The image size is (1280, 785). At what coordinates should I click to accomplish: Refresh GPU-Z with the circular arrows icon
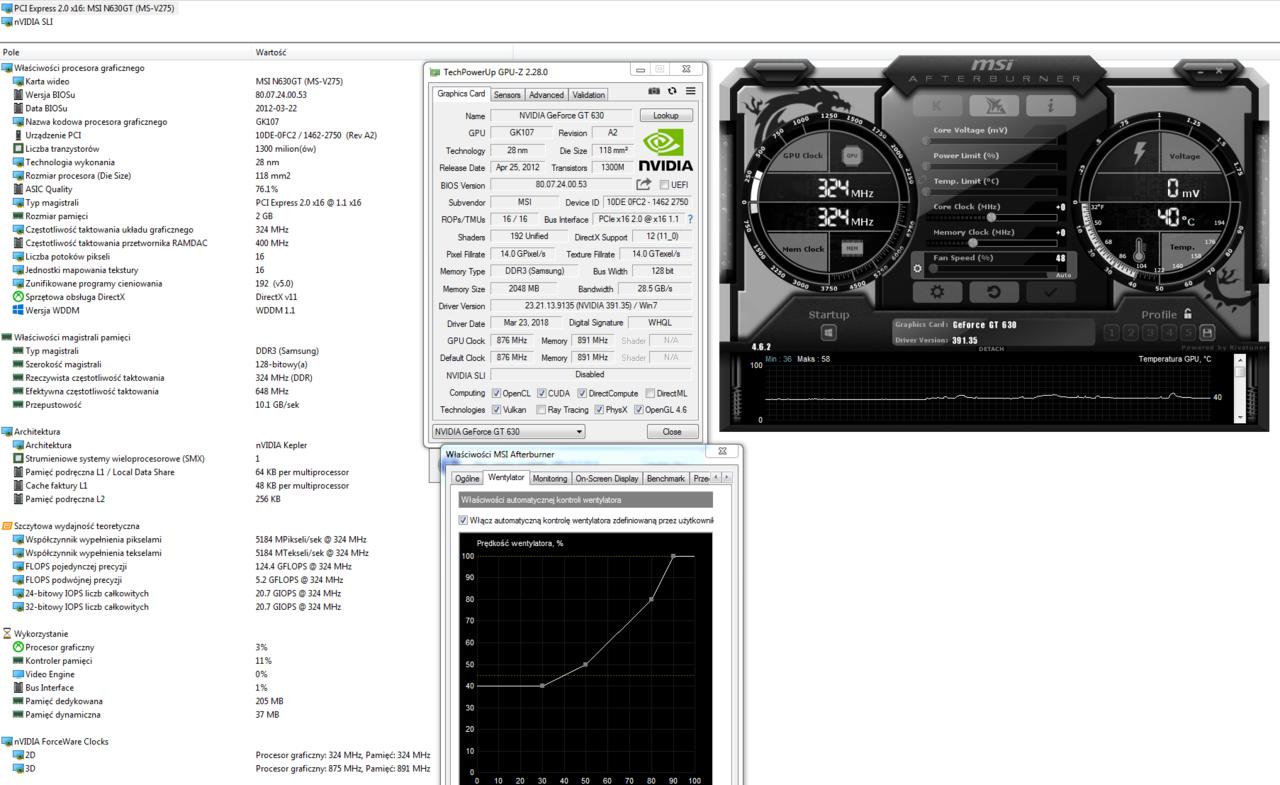click(x=672, y=91)
